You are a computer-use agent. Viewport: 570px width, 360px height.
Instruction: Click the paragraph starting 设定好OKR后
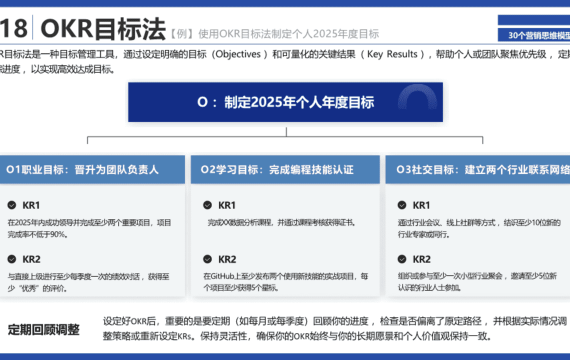point(335,328)
